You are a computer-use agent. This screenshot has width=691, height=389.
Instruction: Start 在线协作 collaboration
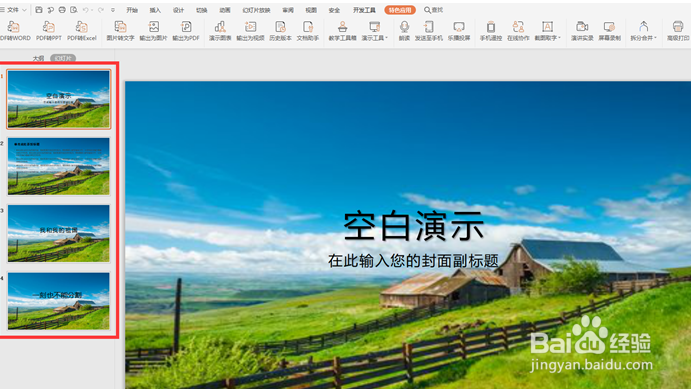tap(518, 31)
